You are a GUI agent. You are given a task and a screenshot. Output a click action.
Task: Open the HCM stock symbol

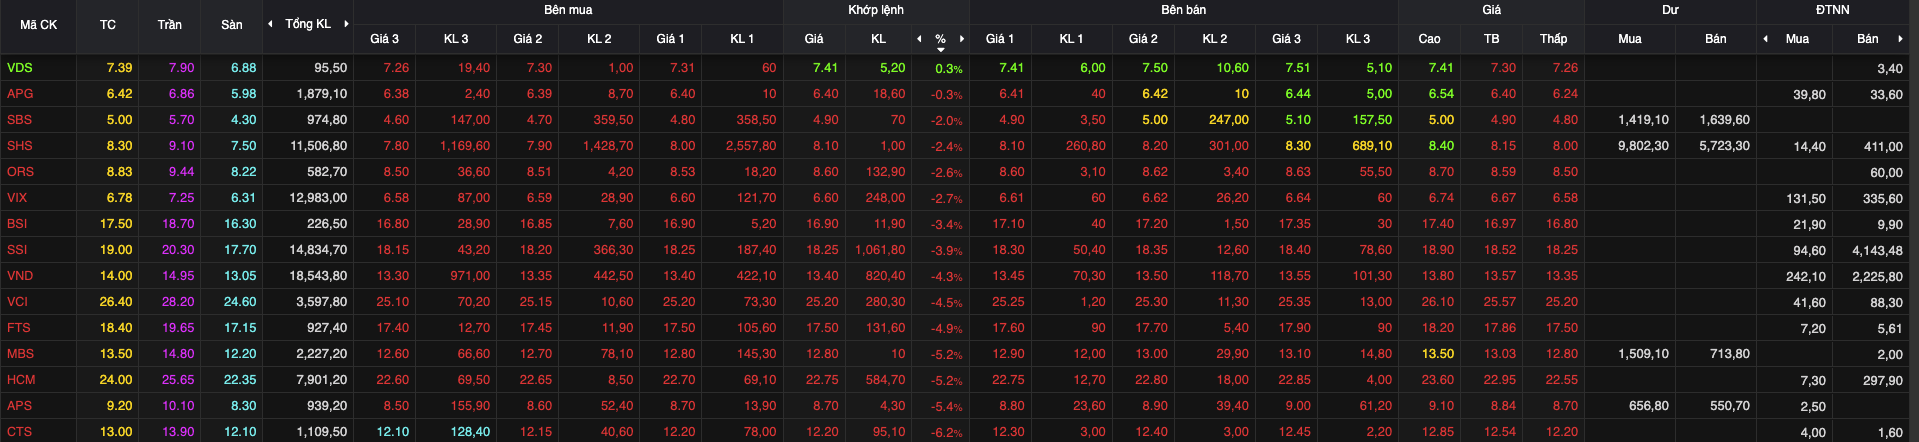click(x=21, y=380)
